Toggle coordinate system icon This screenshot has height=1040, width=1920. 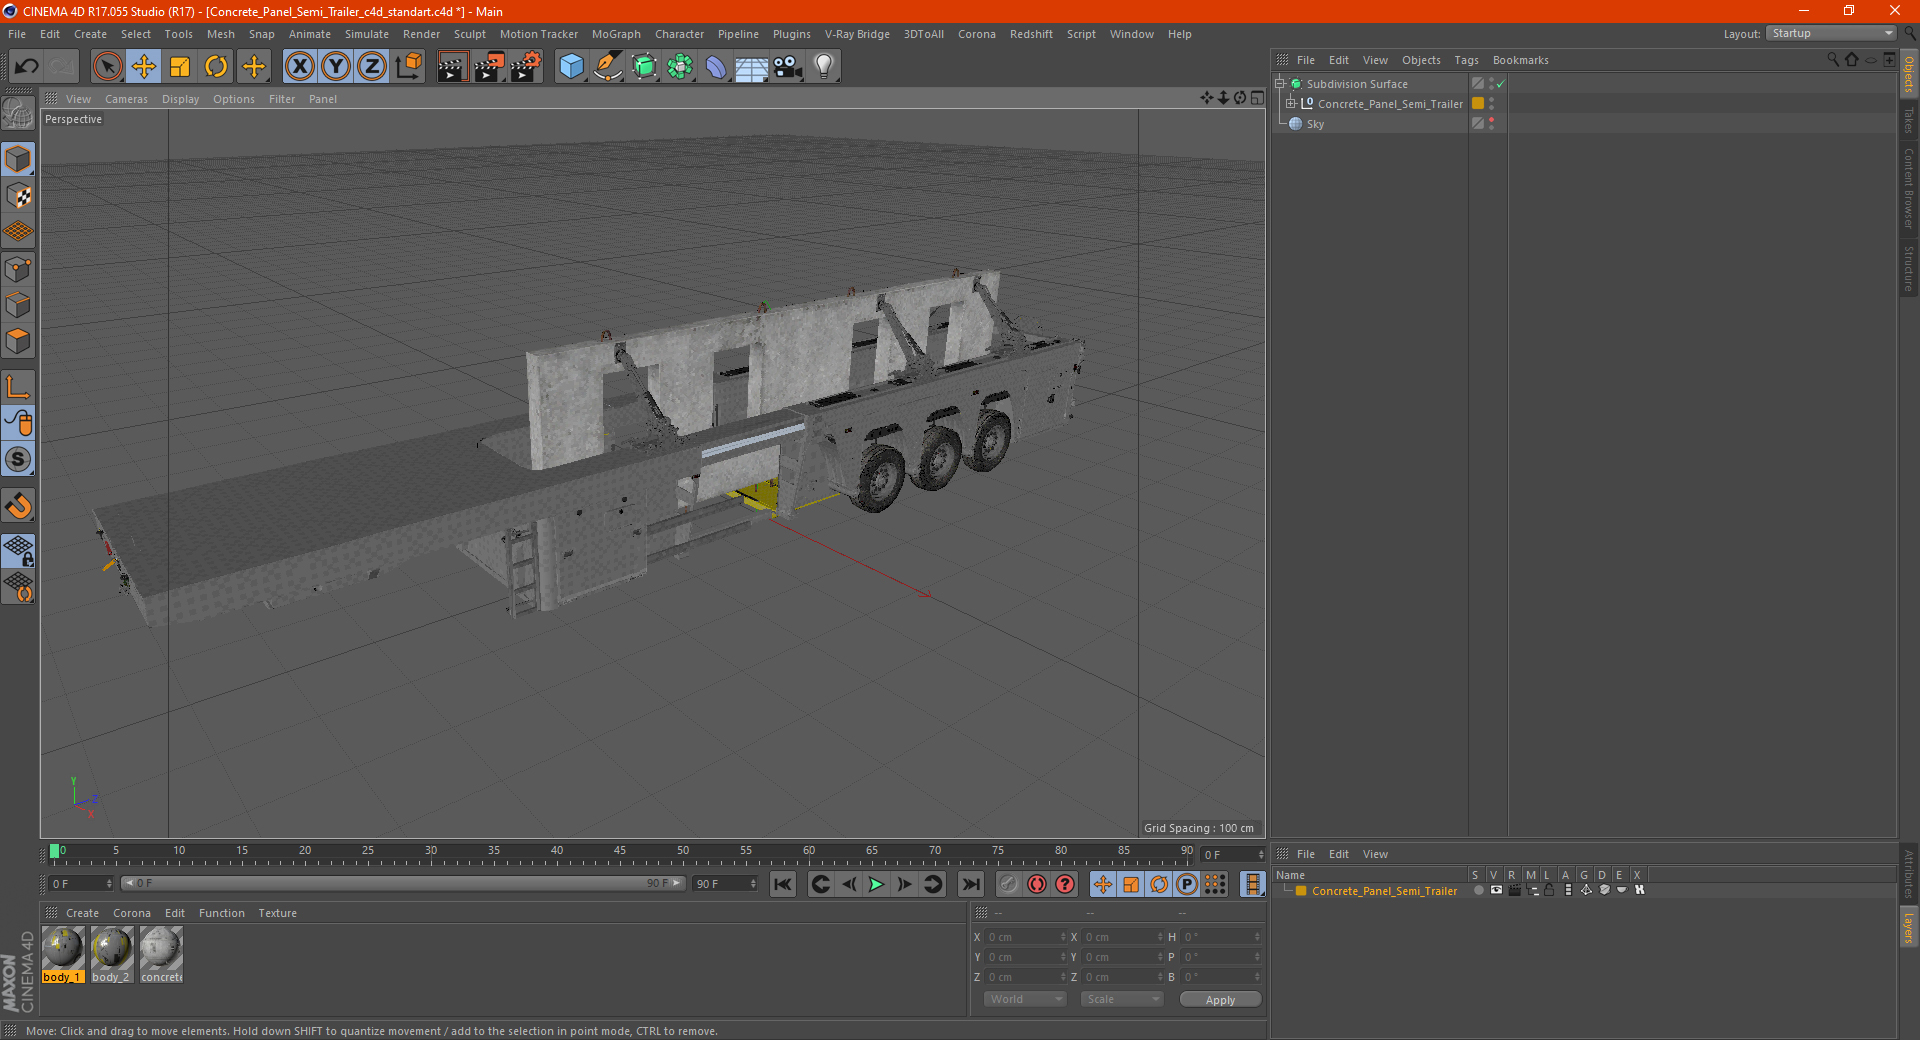click(x=409, y=67)
